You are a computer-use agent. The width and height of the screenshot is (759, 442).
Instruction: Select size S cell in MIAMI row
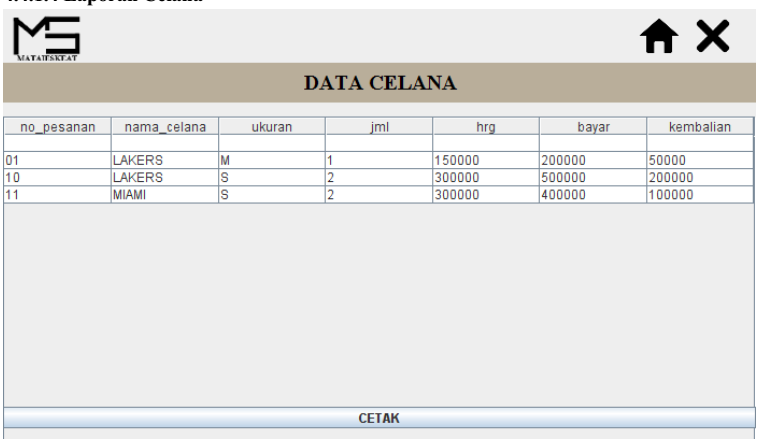point(272,195)
